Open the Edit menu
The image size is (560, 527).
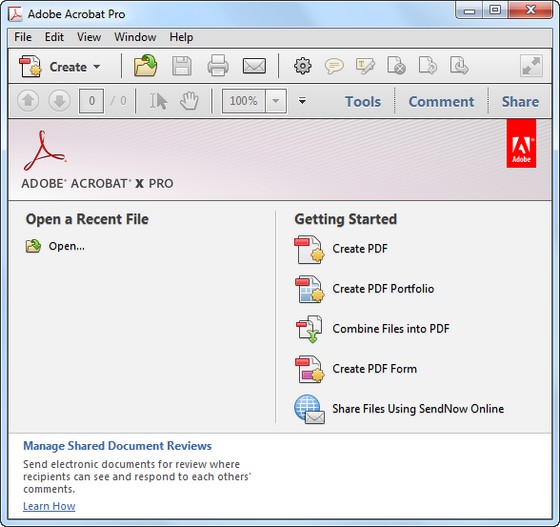(x=54, y=37)
